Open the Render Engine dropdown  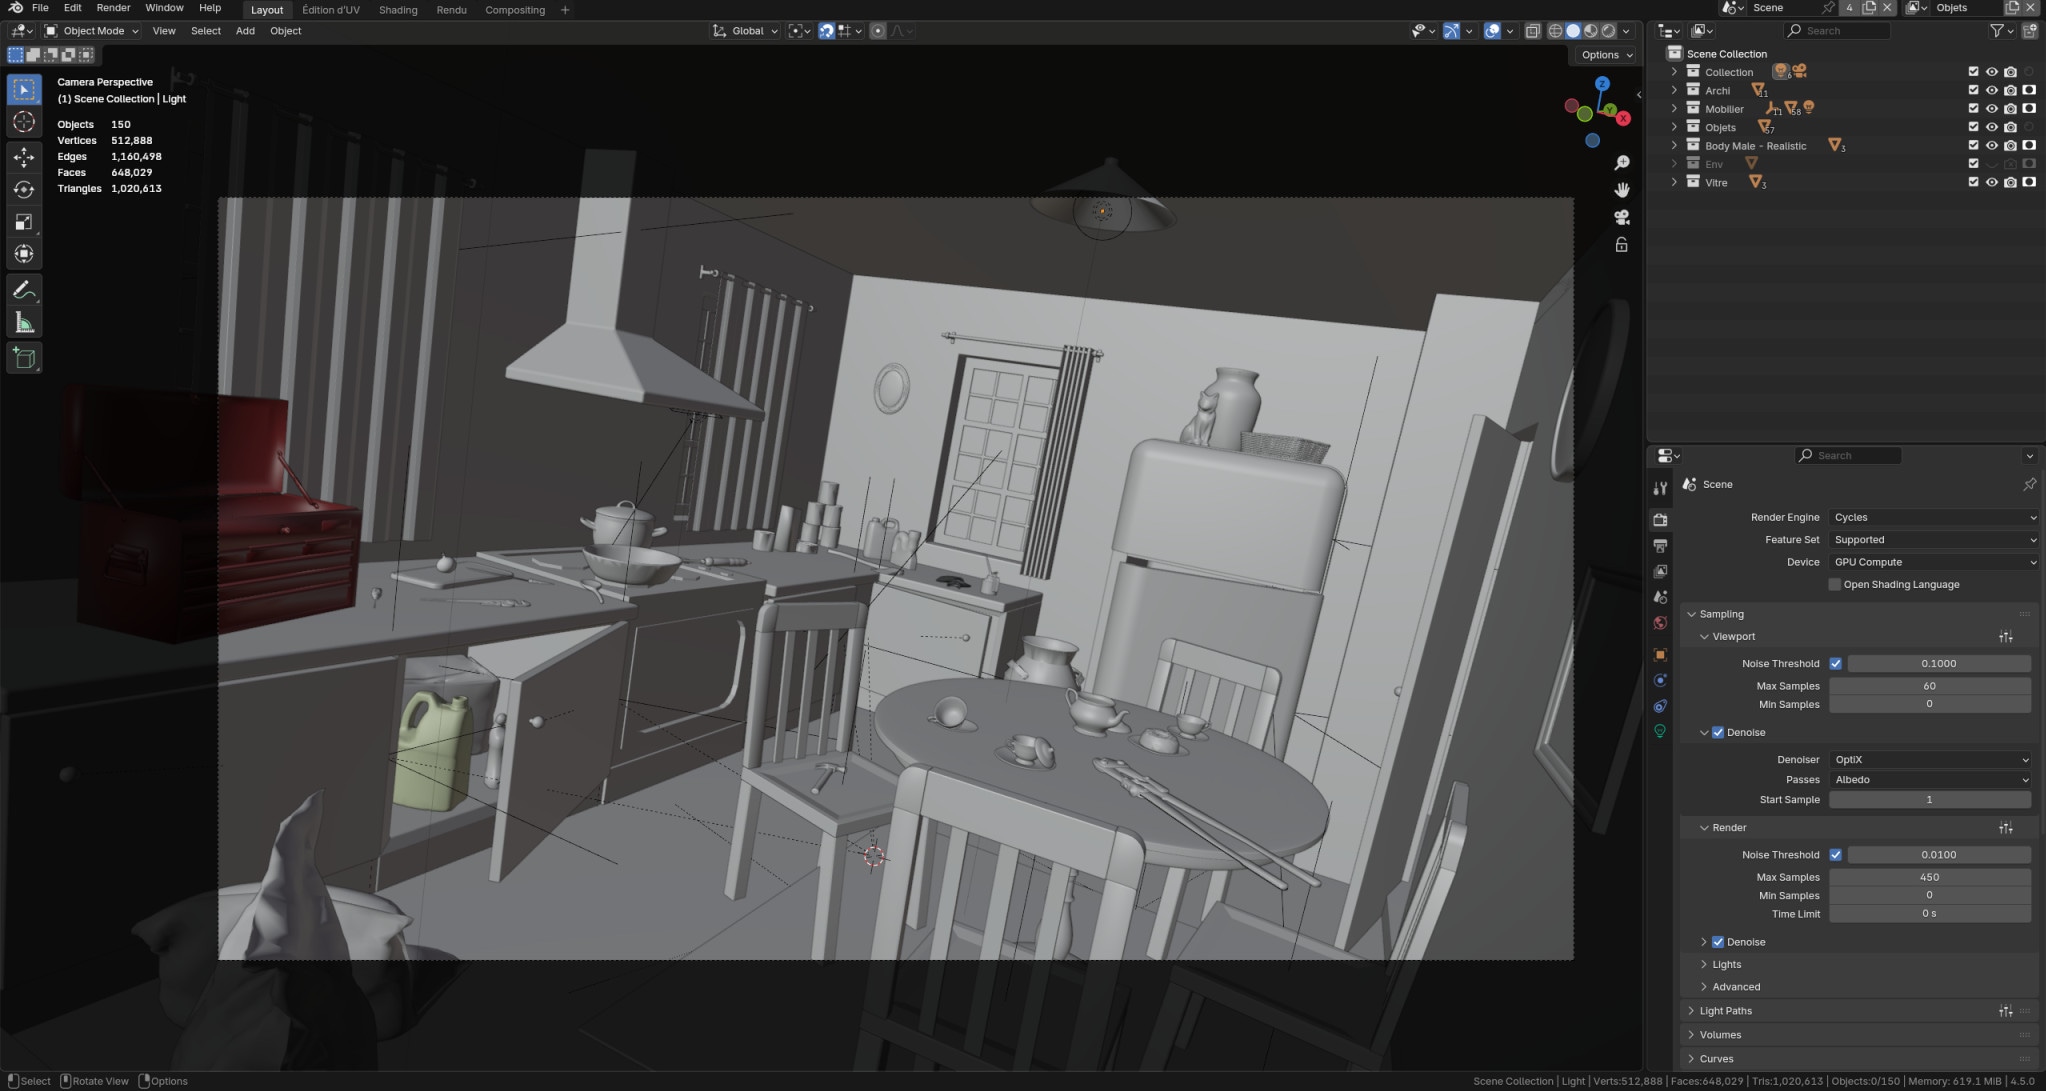click(x=1933, y=517)
